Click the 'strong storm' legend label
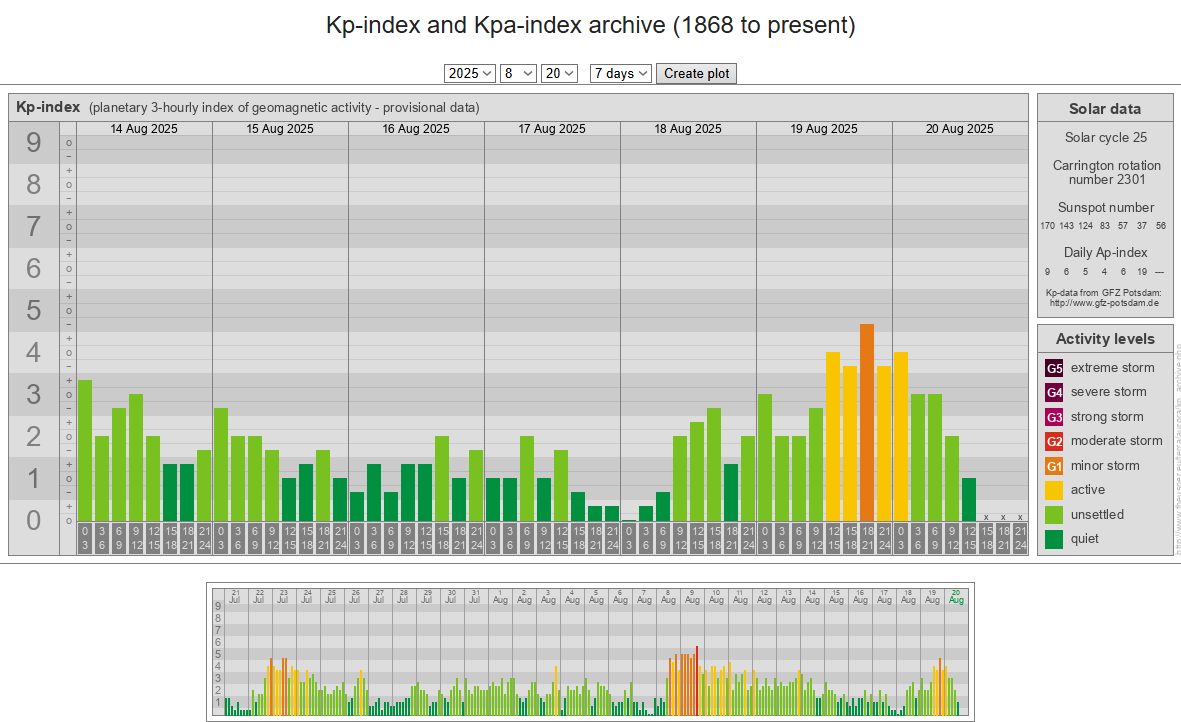 pos(1107,416)
